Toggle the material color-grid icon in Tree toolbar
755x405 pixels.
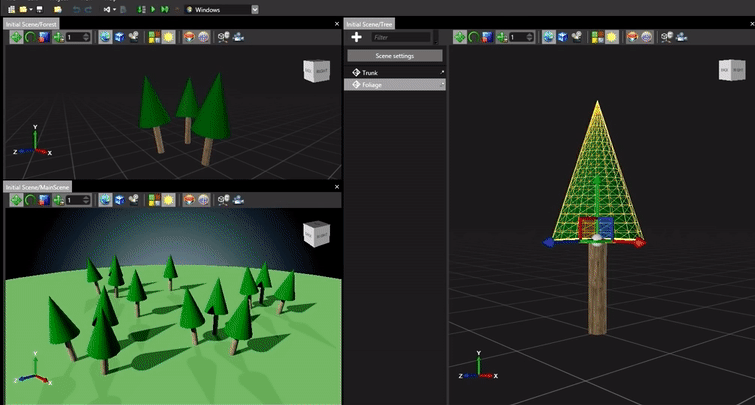[596, 37]
